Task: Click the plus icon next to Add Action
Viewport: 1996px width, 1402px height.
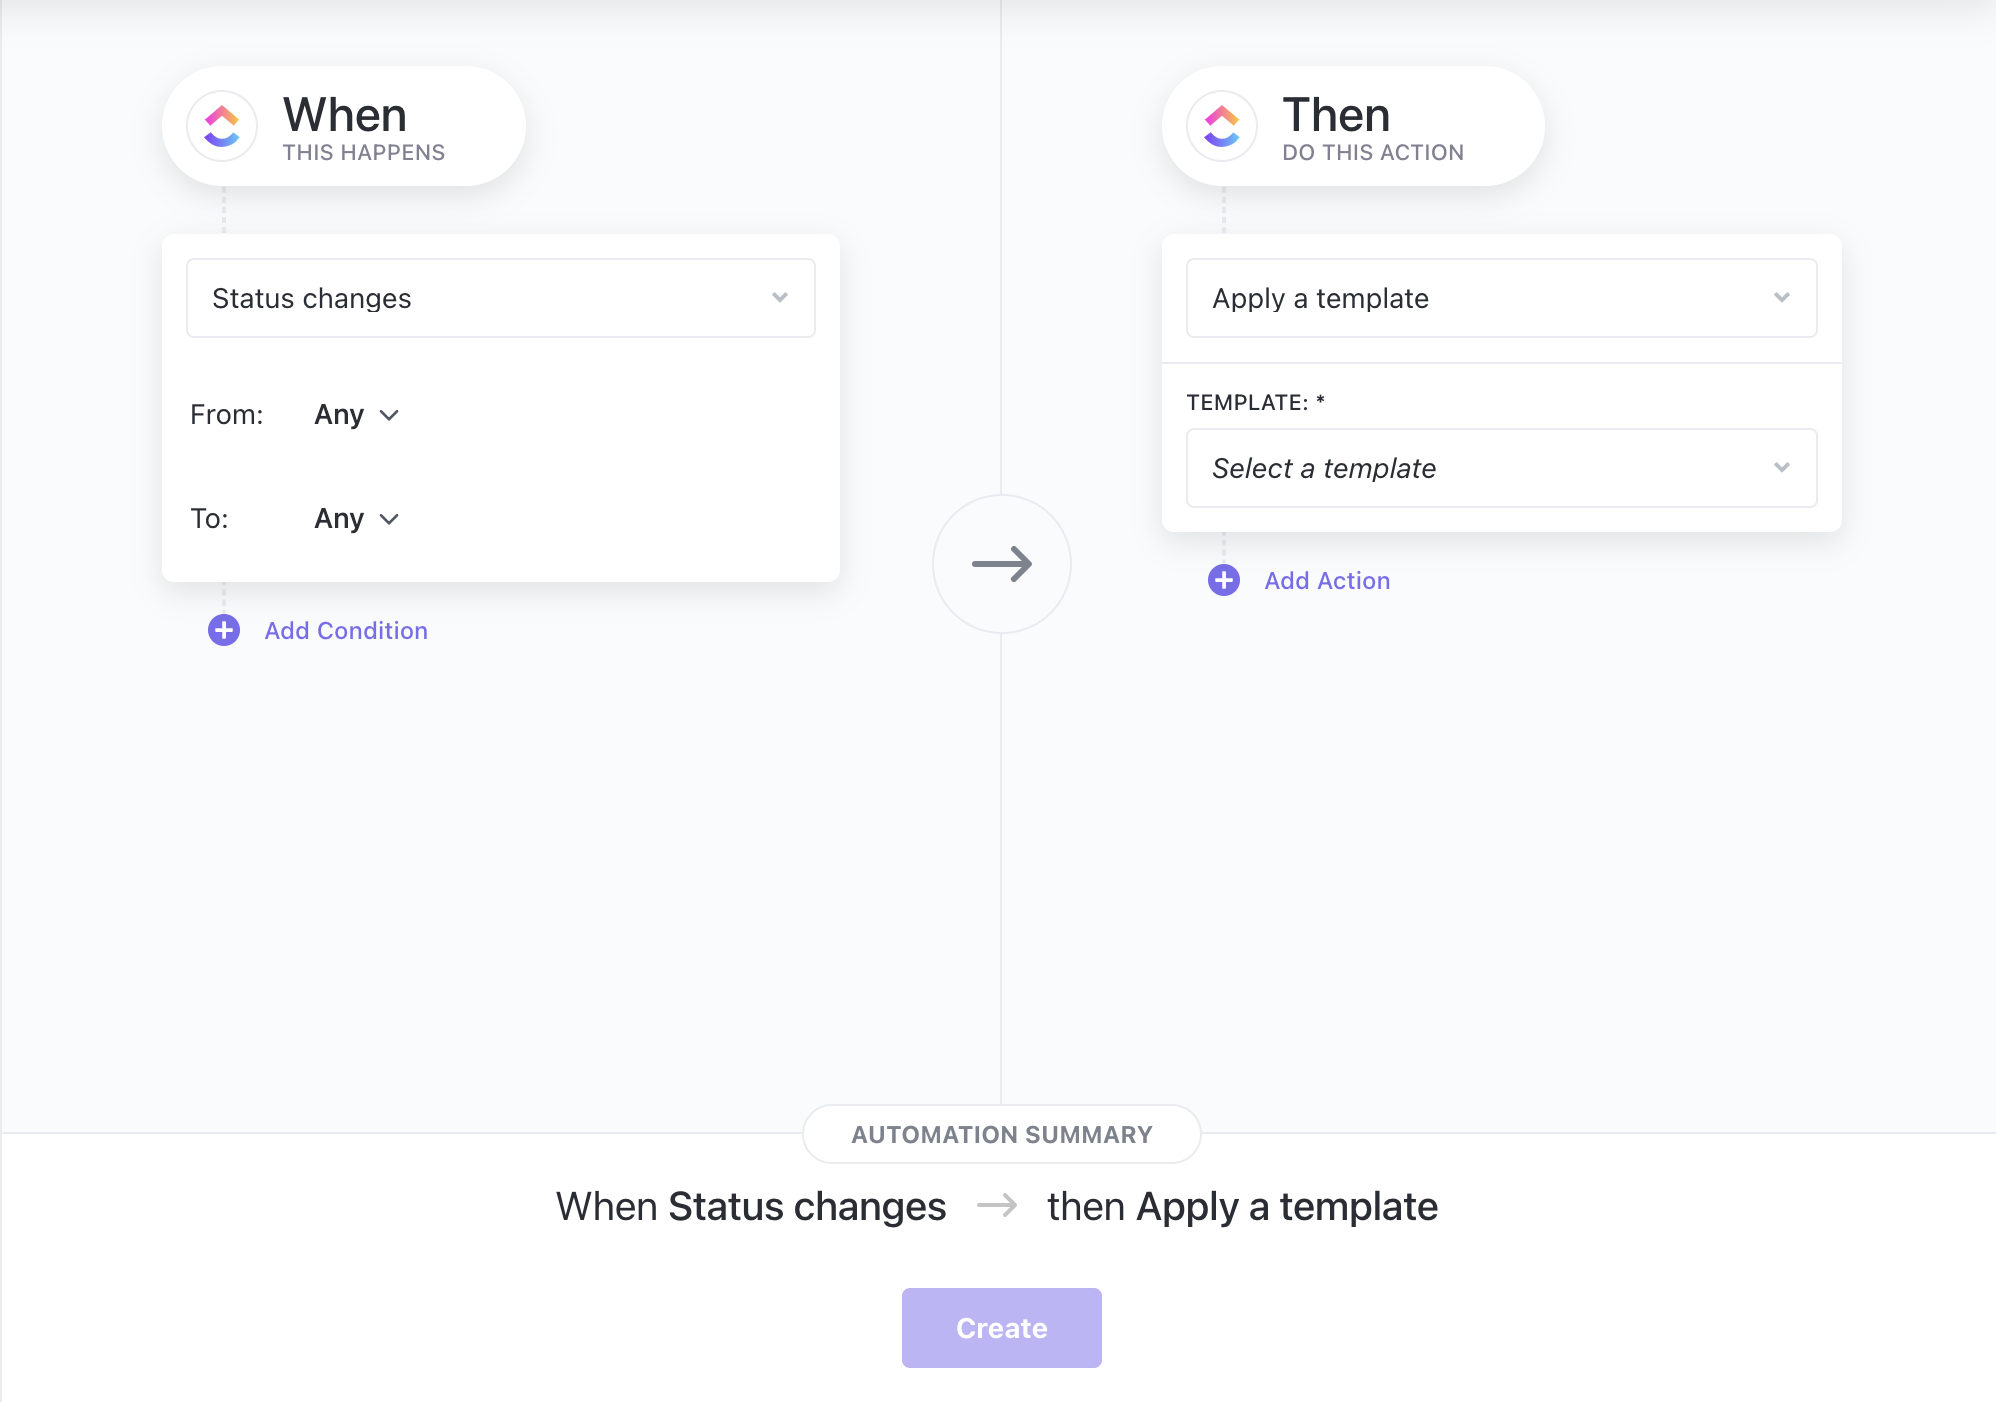Action: pyautogui.click(x=1223, y=580)
